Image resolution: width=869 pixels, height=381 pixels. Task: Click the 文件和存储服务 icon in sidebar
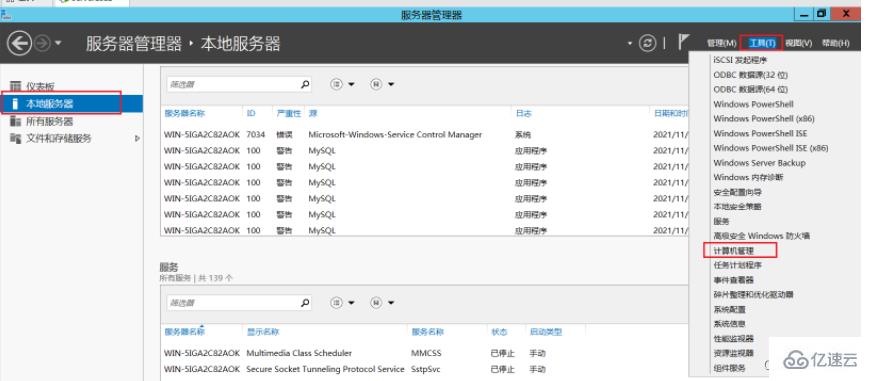tap(16, 139)
